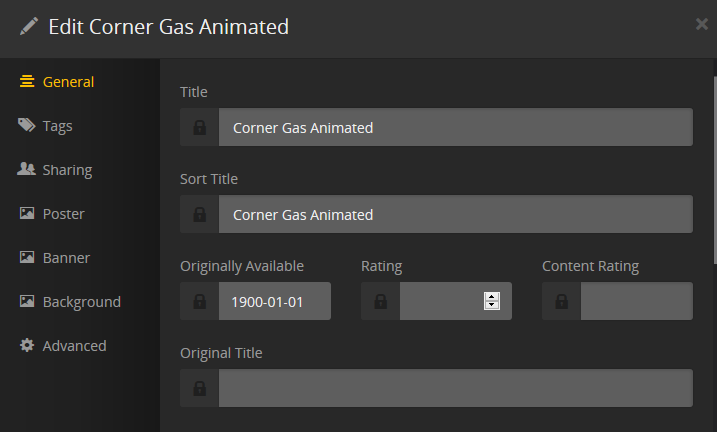The image size is (717, 432).
Task: Click the dialog's vertical scrollbar
Action: (714, 200)
